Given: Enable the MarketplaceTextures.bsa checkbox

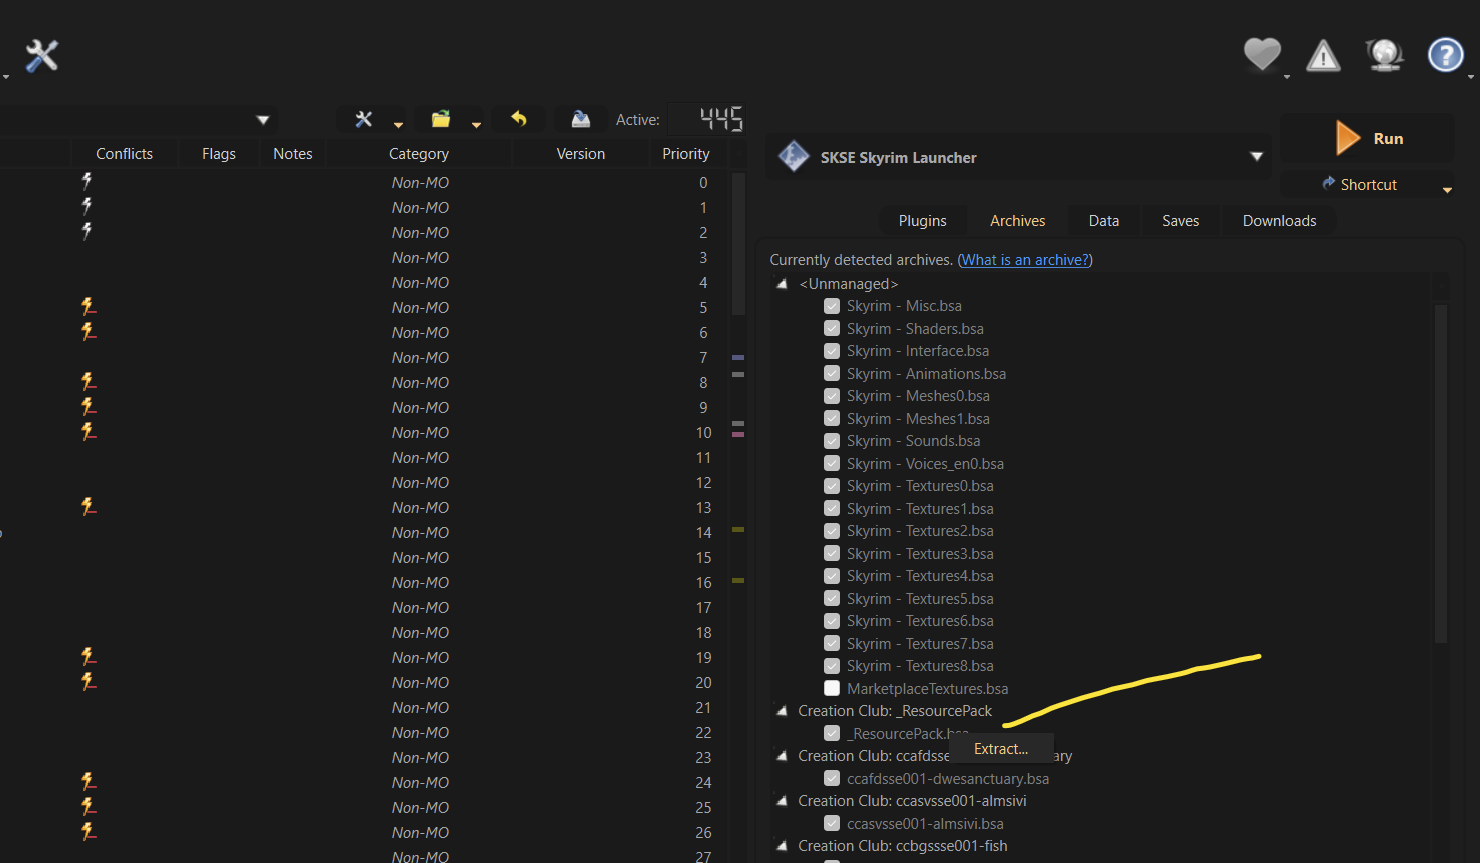Looking at the screenshot, I should [832, 688].
